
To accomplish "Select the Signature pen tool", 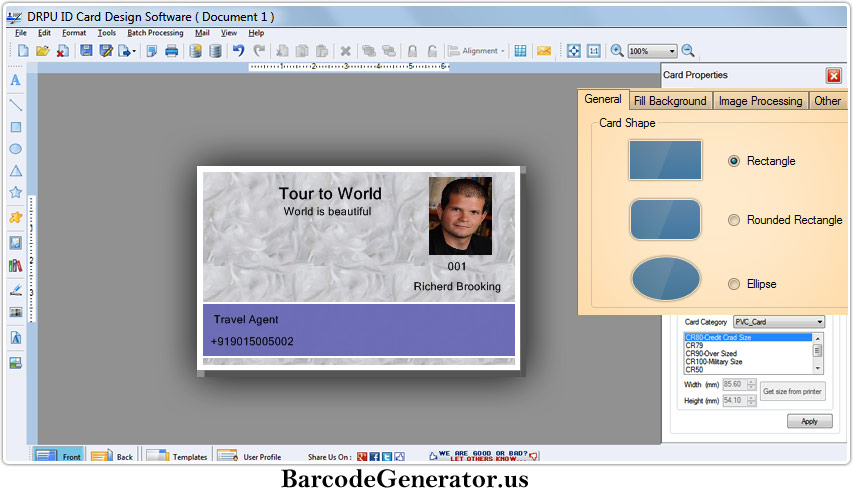I will (16, 289).
